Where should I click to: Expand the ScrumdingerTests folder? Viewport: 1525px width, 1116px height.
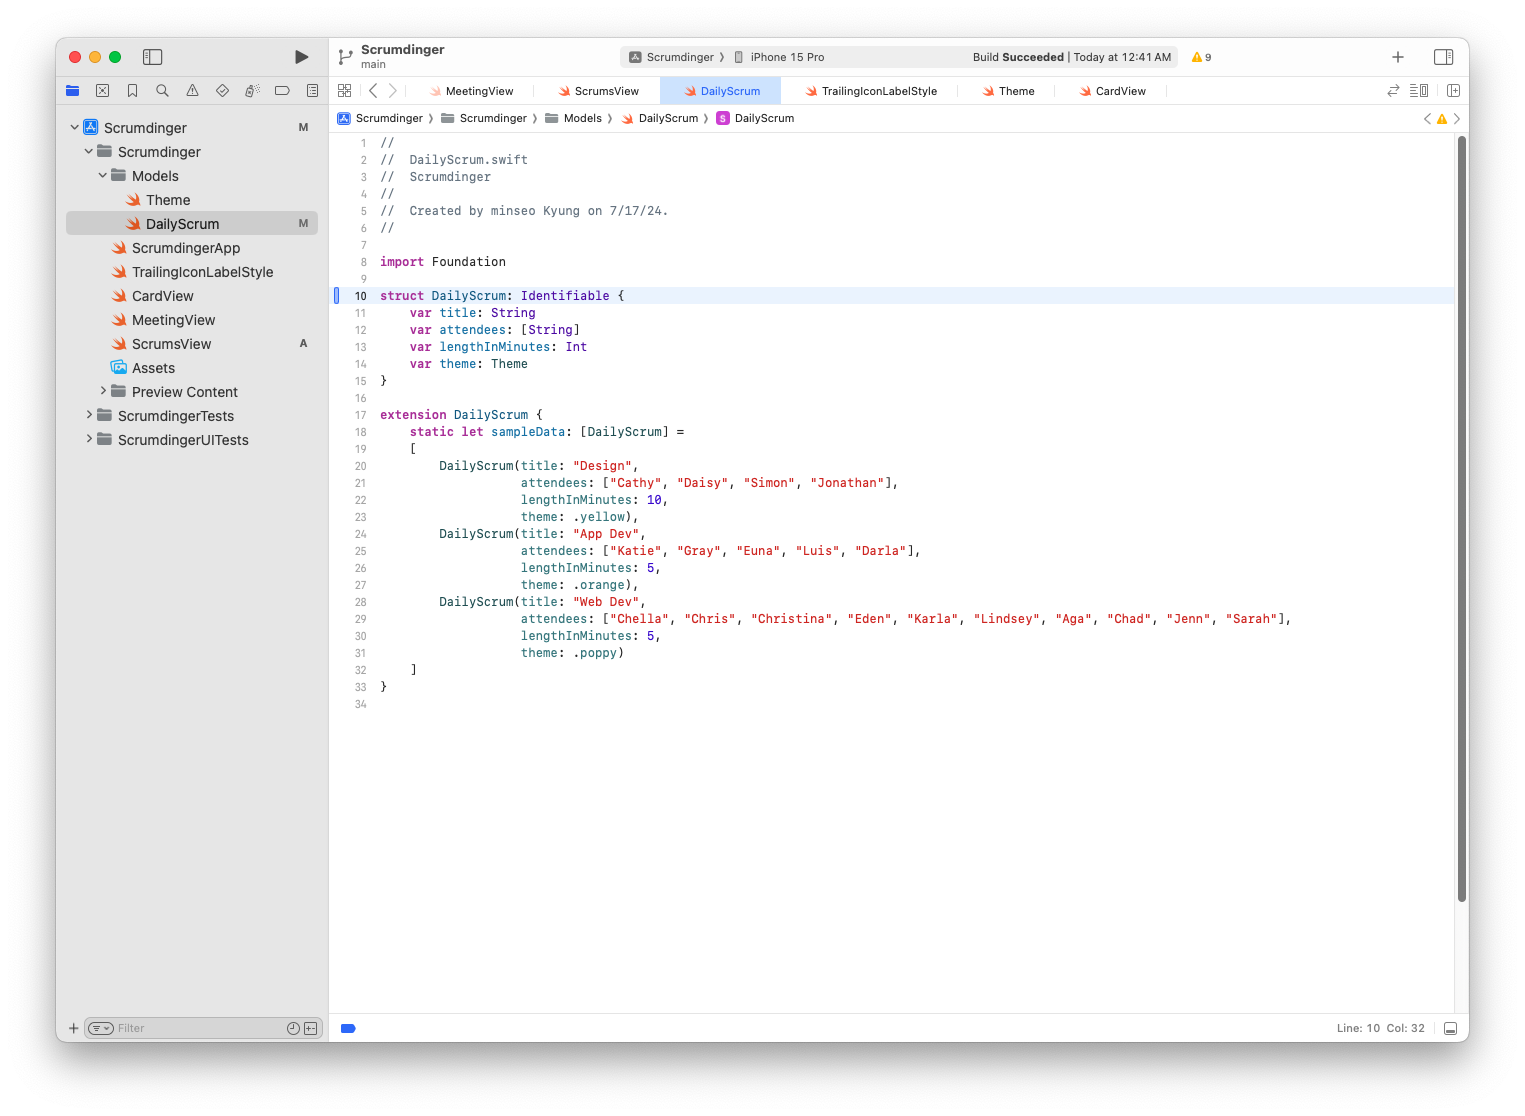(x=88, y=415)
